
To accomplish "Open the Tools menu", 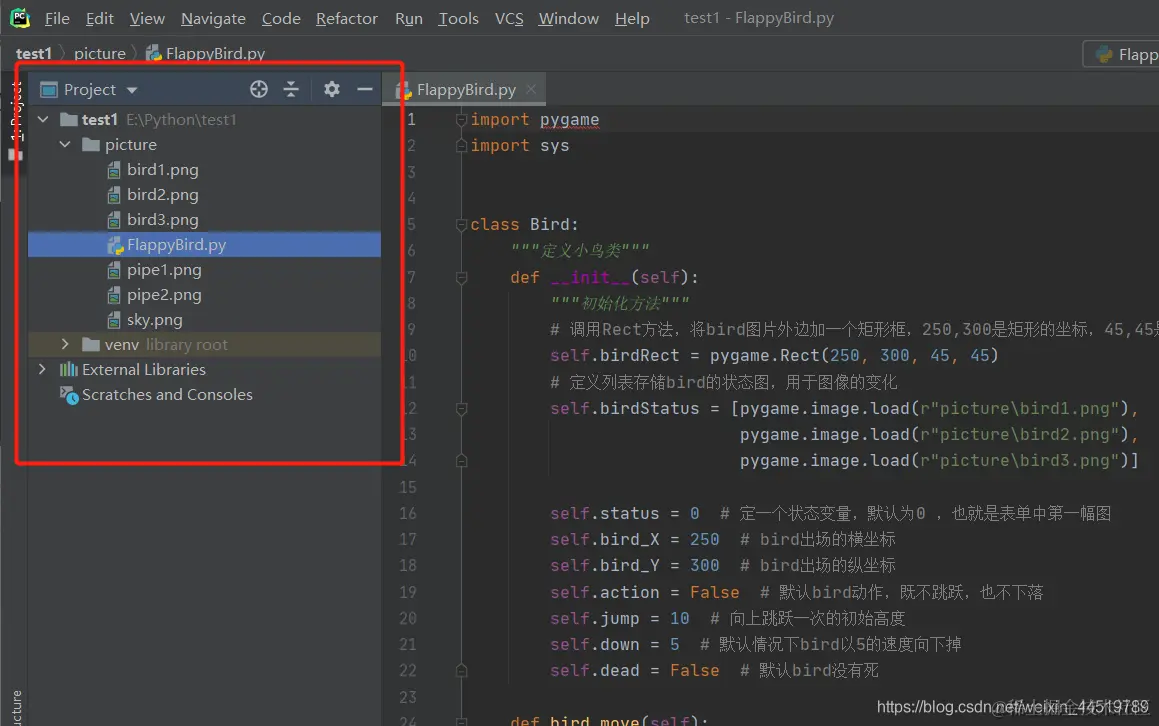I will point(458,18).
